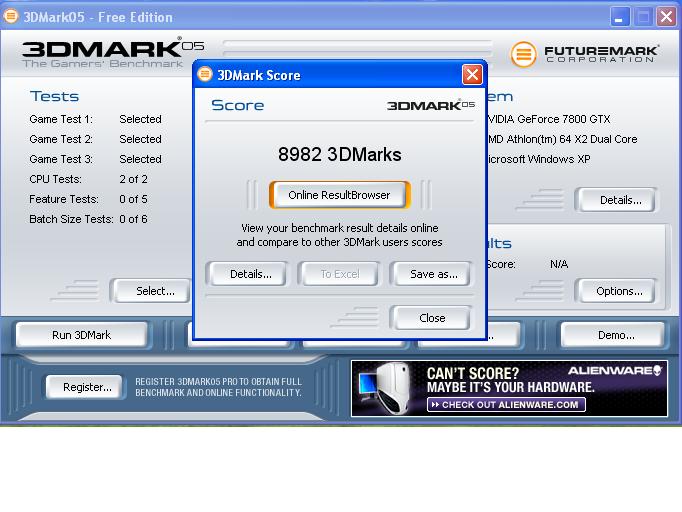Click the Run 3DMark button
This screenshot has width=682, height=512.
point(81,335)
